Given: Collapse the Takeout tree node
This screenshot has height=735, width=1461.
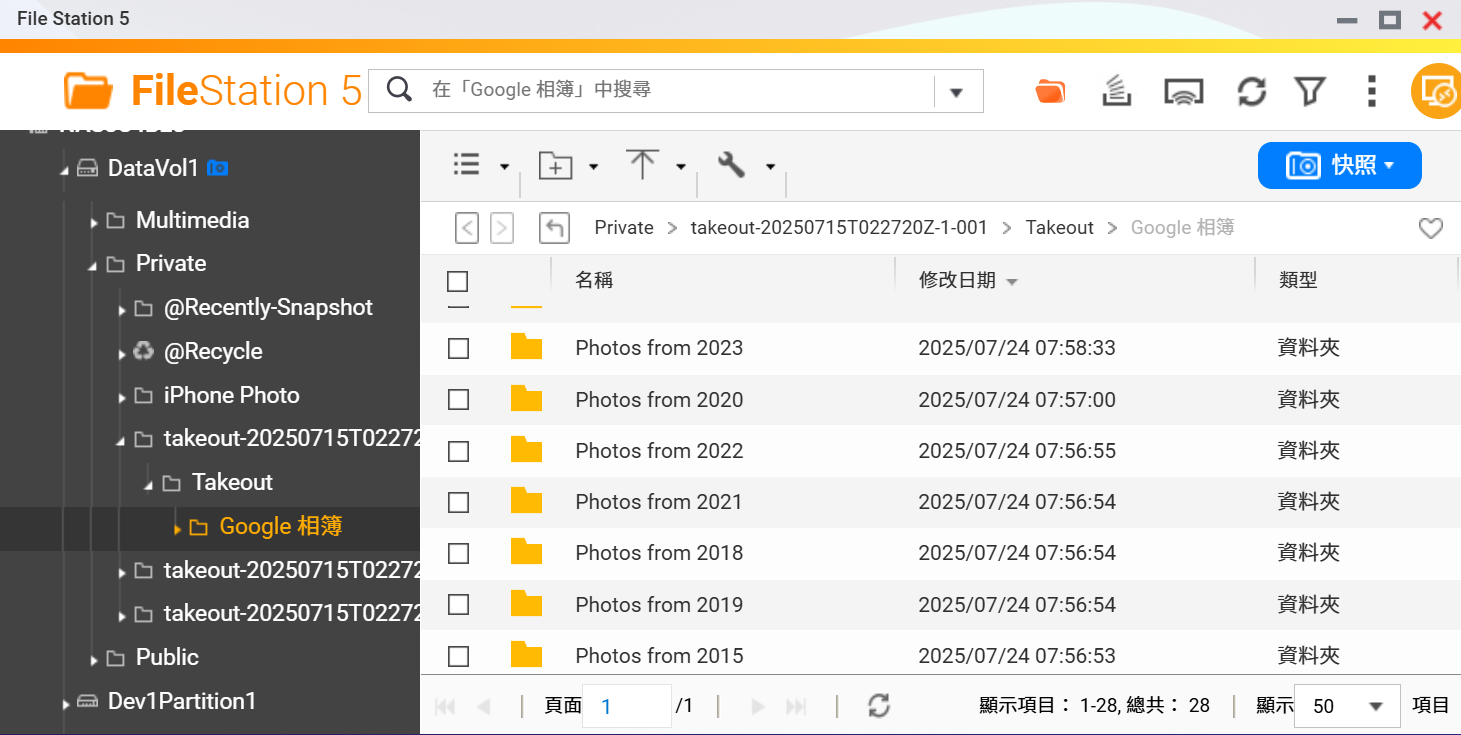Looking at the screenshot, I should tap(149, 485).
